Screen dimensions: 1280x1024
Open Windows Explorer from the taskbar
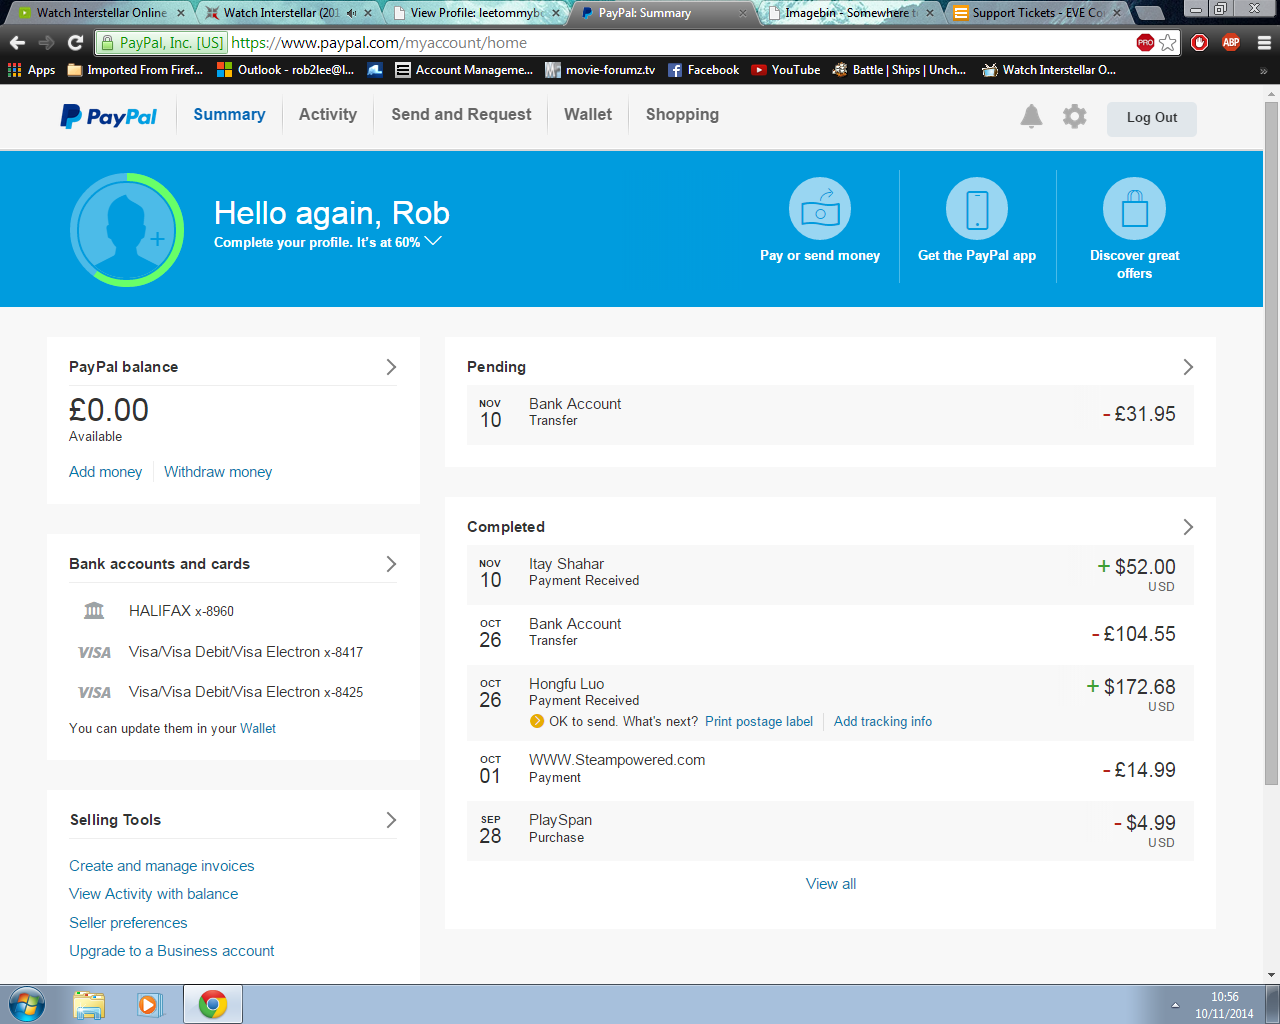89,1004
